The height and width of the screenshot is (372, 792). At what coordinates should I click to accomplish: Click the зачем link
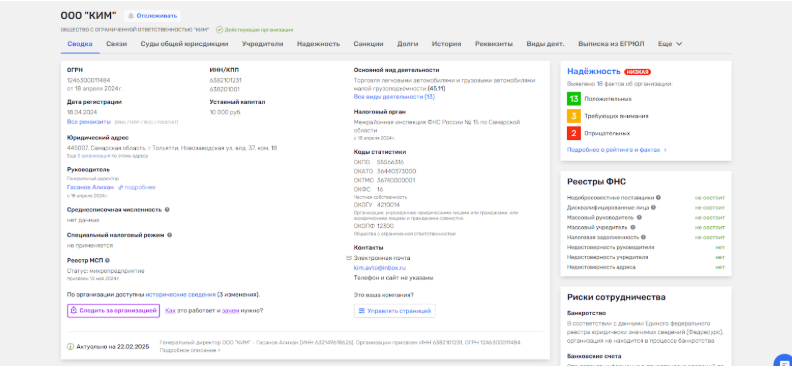(x=230, y=310)
